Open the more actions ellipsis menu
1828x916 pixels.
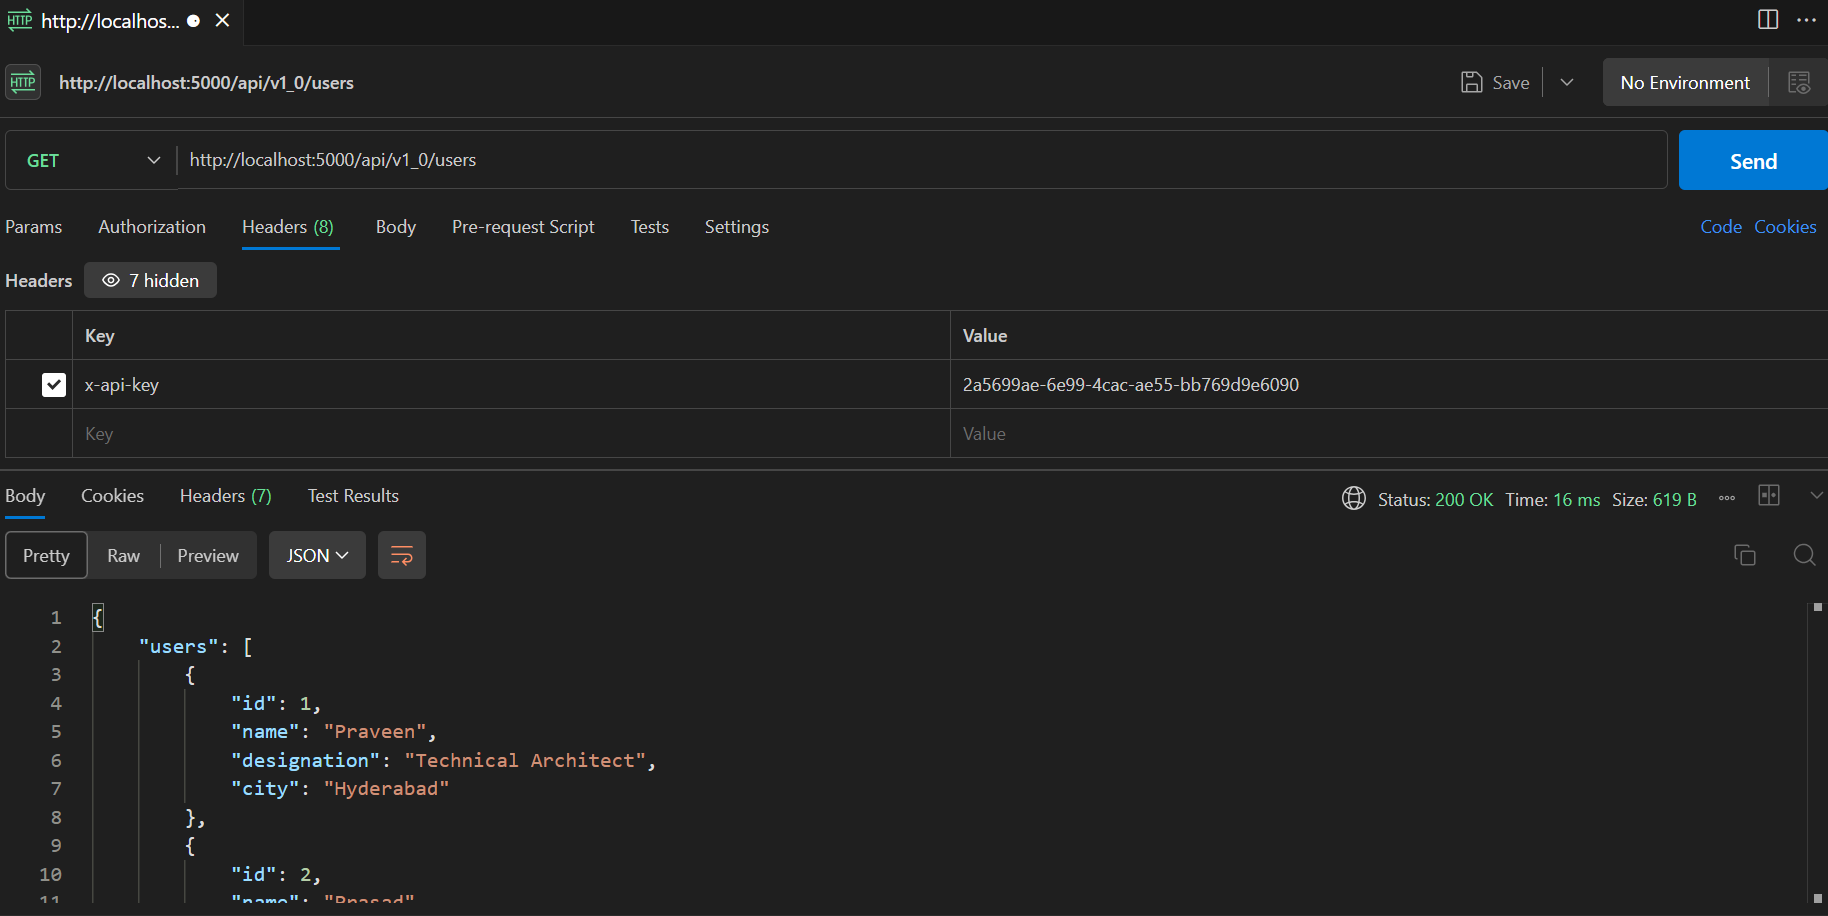(1806, 20)
